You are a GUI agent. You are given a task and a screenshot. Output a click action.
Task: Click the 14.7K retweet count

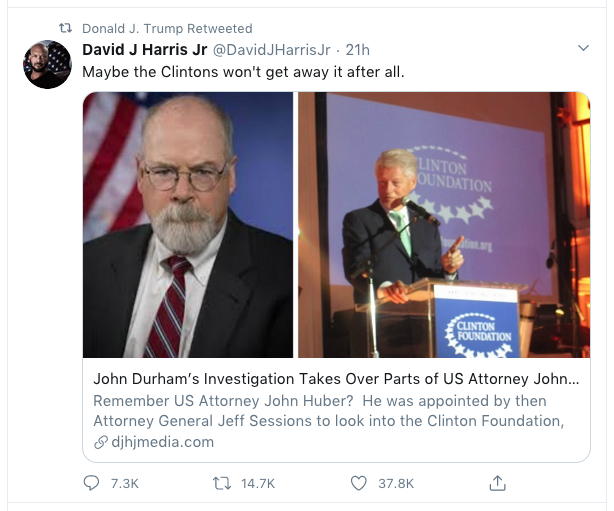258,484
